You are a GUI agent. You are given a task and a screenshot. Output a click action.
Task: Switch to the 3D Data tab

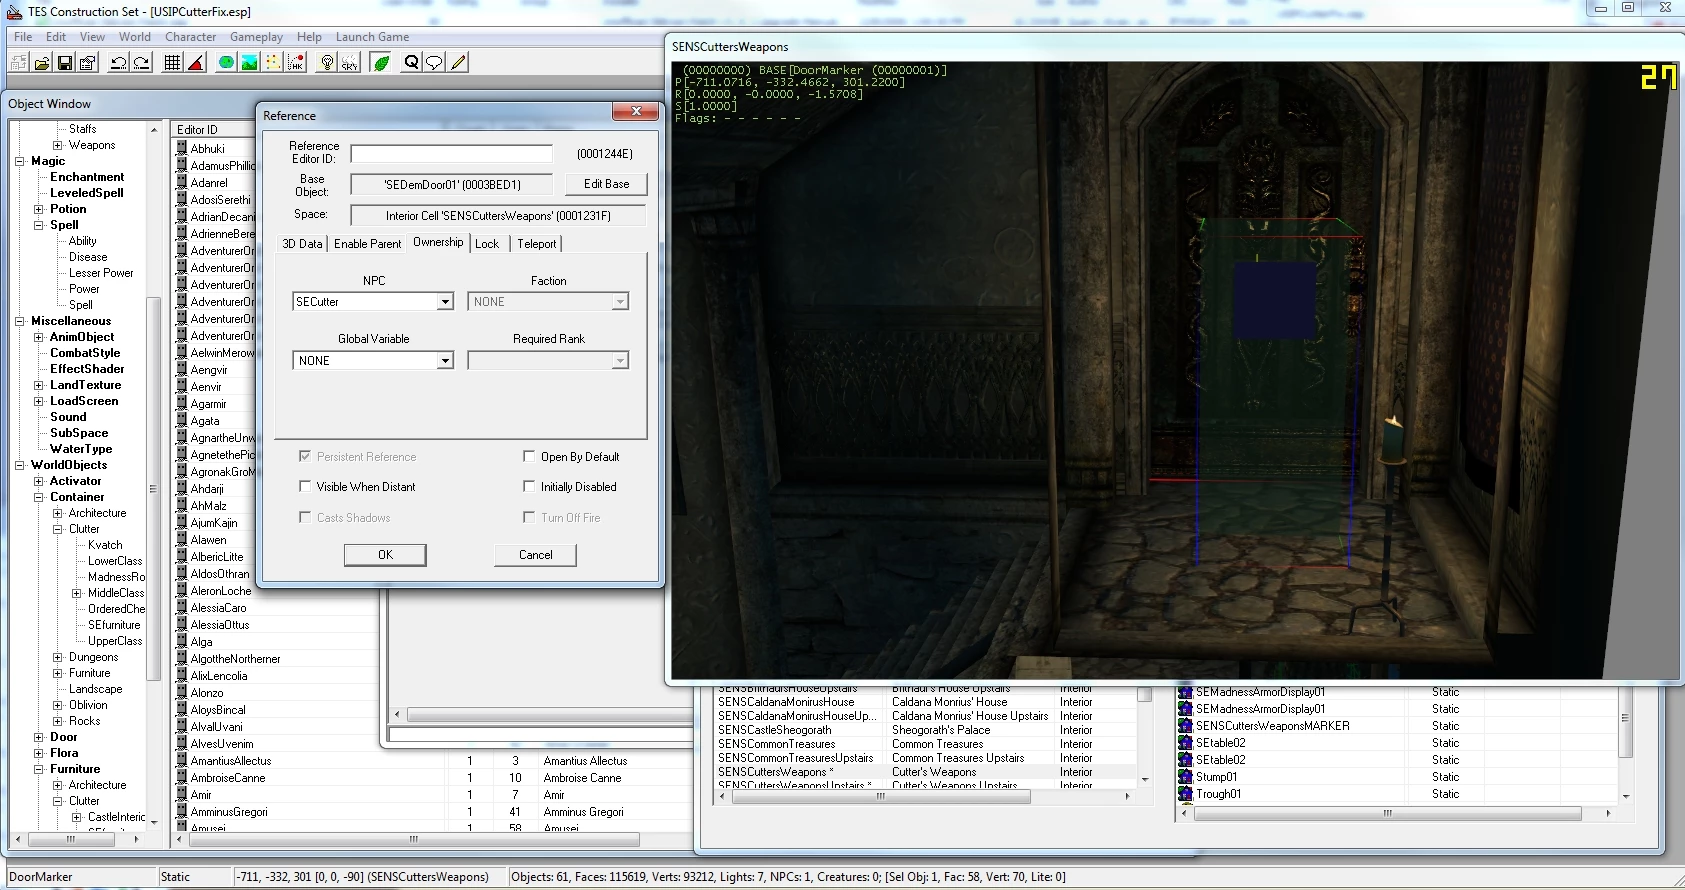pyautogui.click(x=302, y=243)
